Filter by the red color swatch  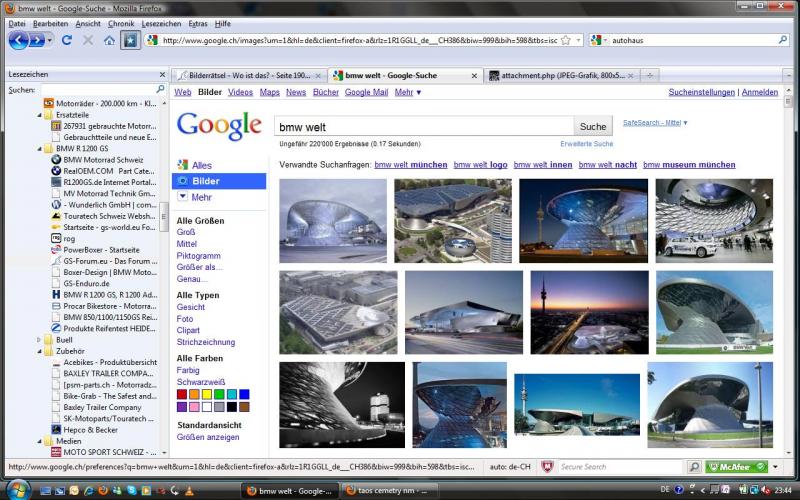point(182,394)
